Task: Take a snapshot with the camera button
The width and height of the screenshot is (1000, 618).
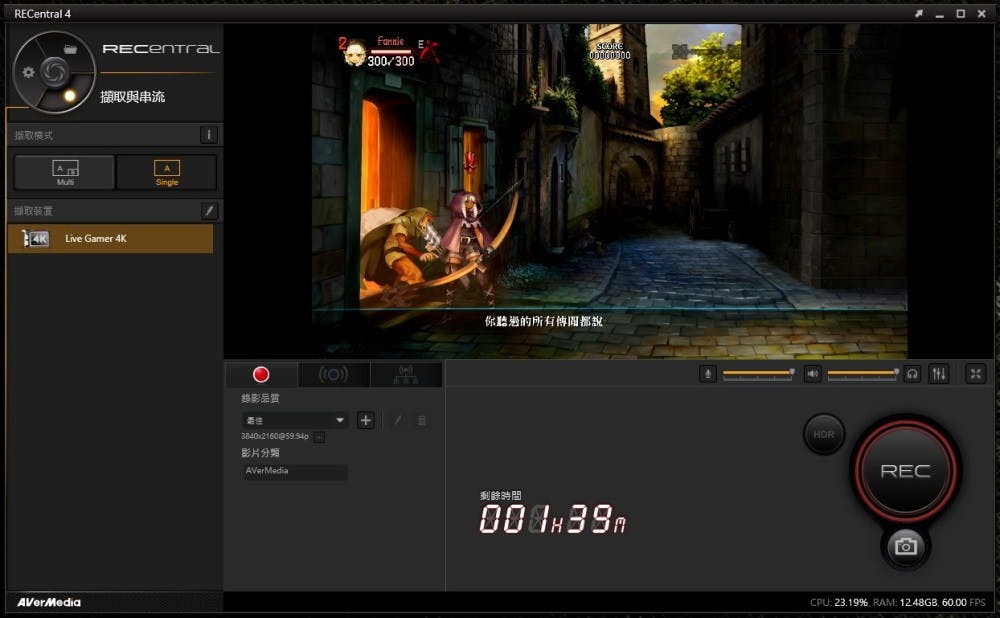Action: click(x=906, y=546)
